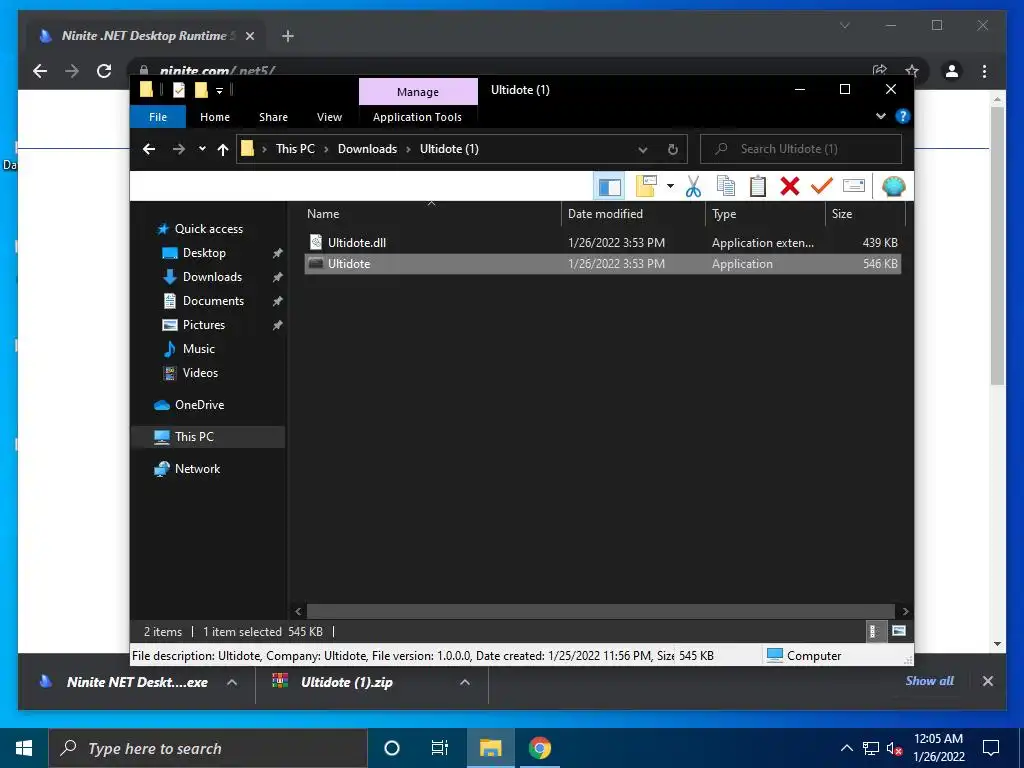Sort by Name column header
1024x768 pixels.
point(431,214)
